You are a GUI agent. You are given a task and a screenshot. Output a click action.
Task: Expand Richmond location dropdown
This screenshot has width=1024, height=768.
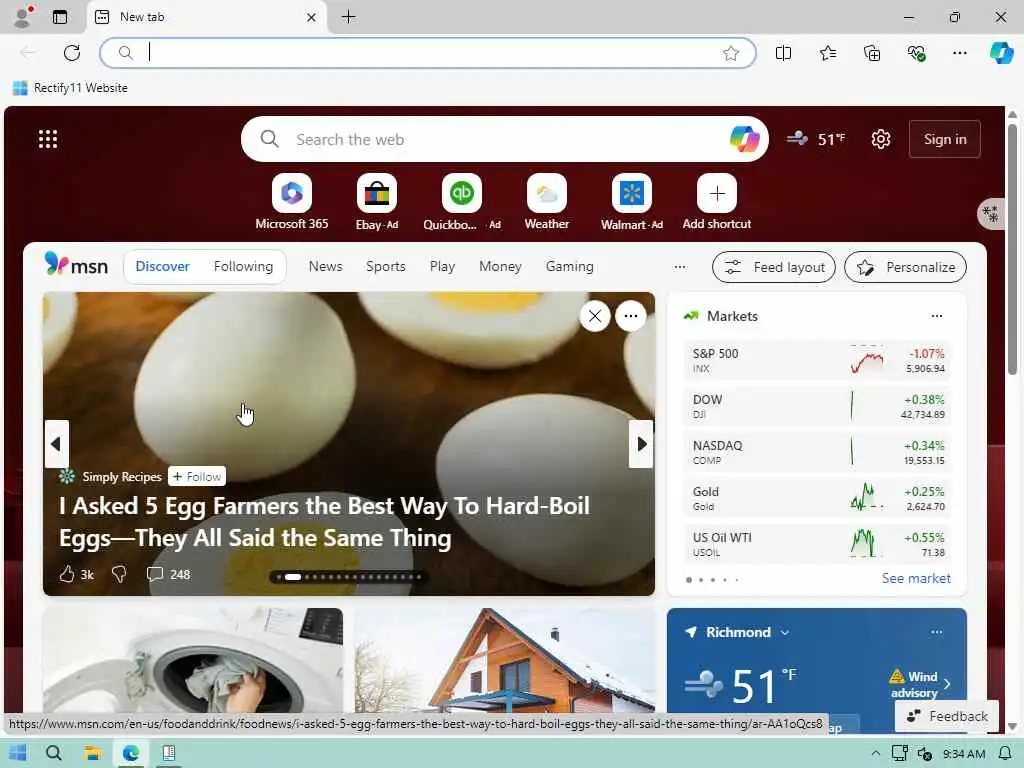click(785, 633)
